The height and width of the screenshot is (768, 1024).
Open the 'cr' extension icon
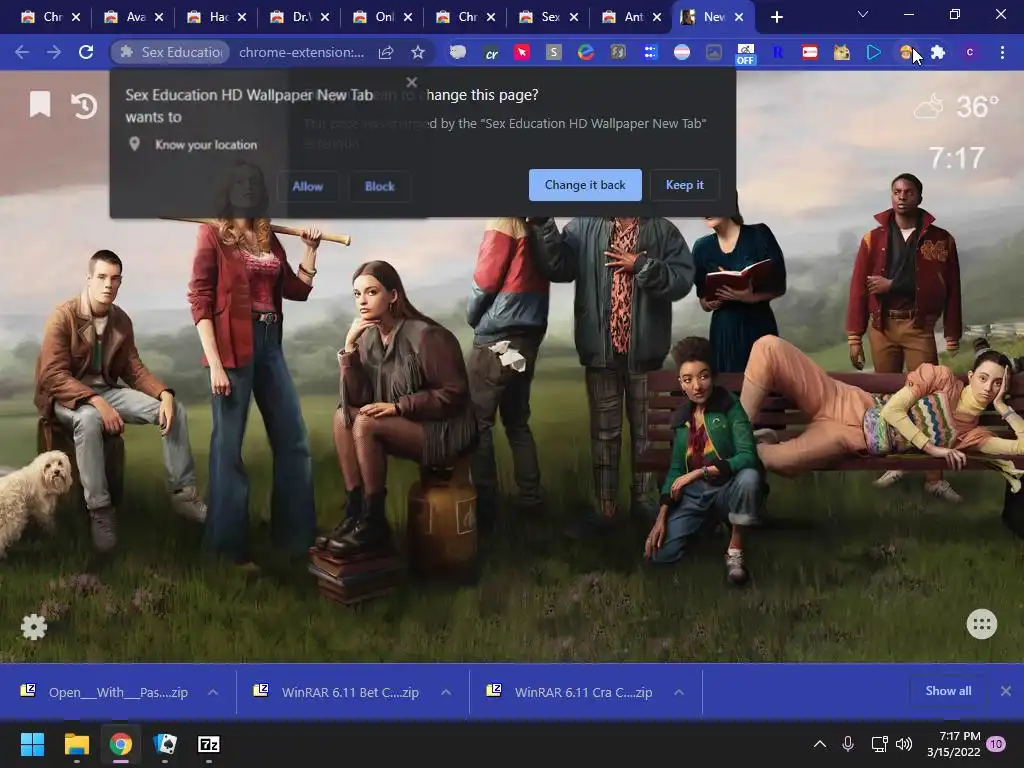pos(491,53)
